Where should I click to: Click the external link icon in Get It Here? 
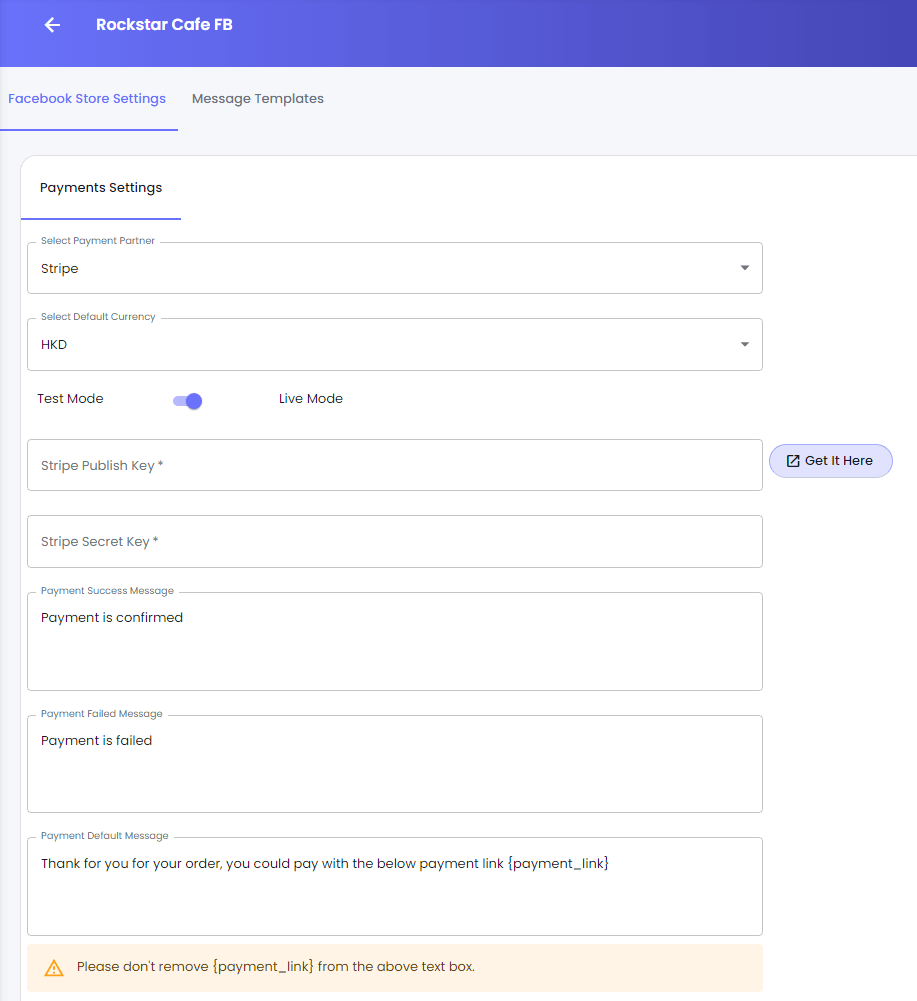coord(793,461)
